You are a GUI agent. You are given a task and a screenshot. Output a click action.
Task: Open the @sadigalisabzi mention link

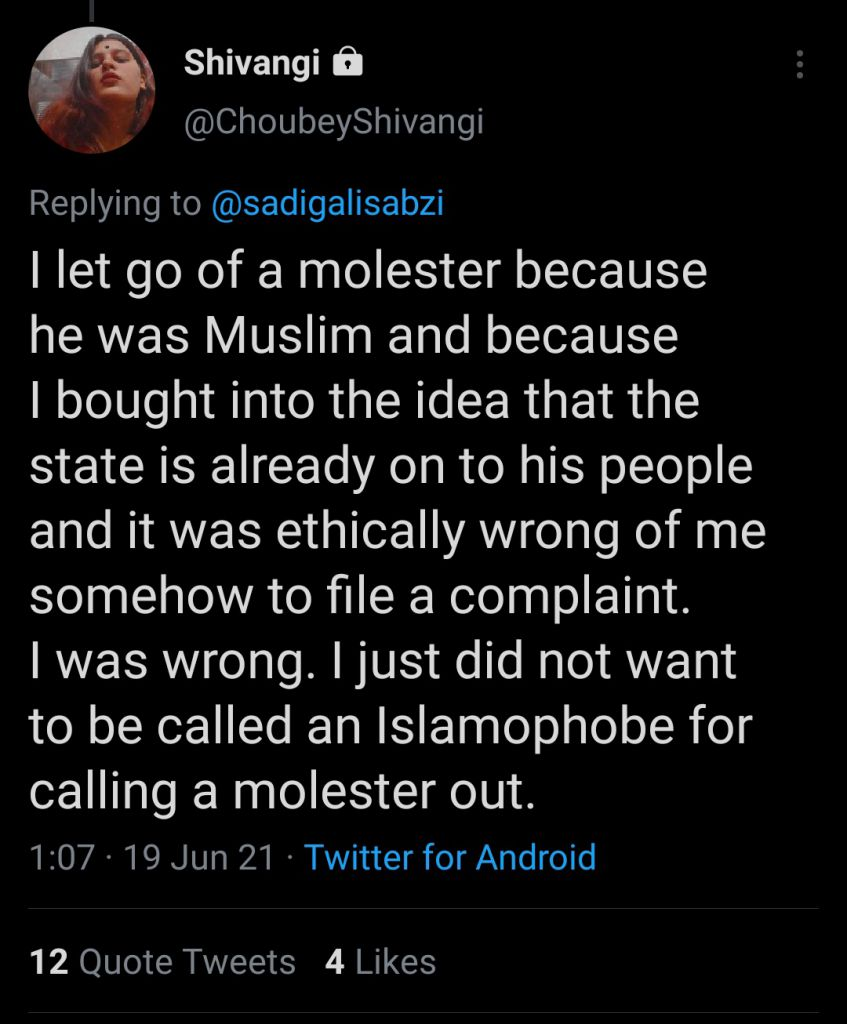pyautogui.click(x=328, y=202)
